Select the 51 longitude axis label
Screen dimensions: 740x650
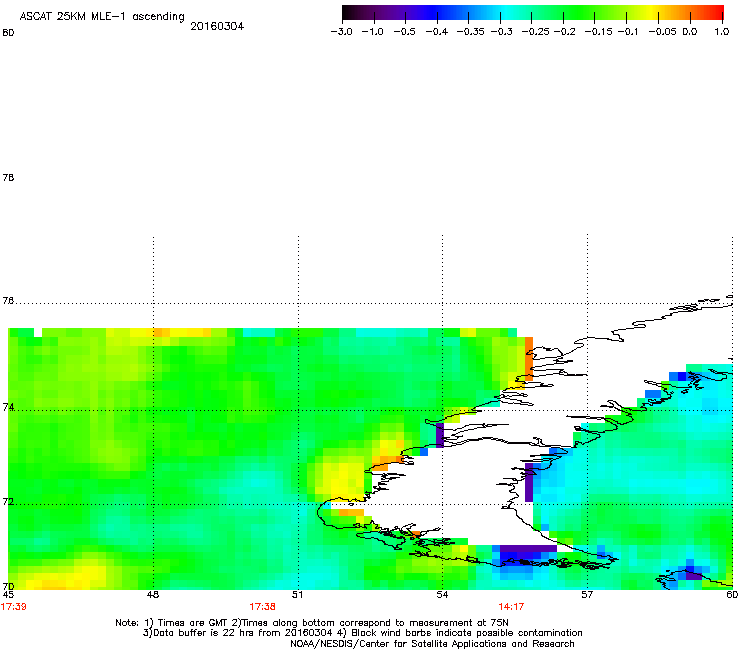click(x=297, y=595)
